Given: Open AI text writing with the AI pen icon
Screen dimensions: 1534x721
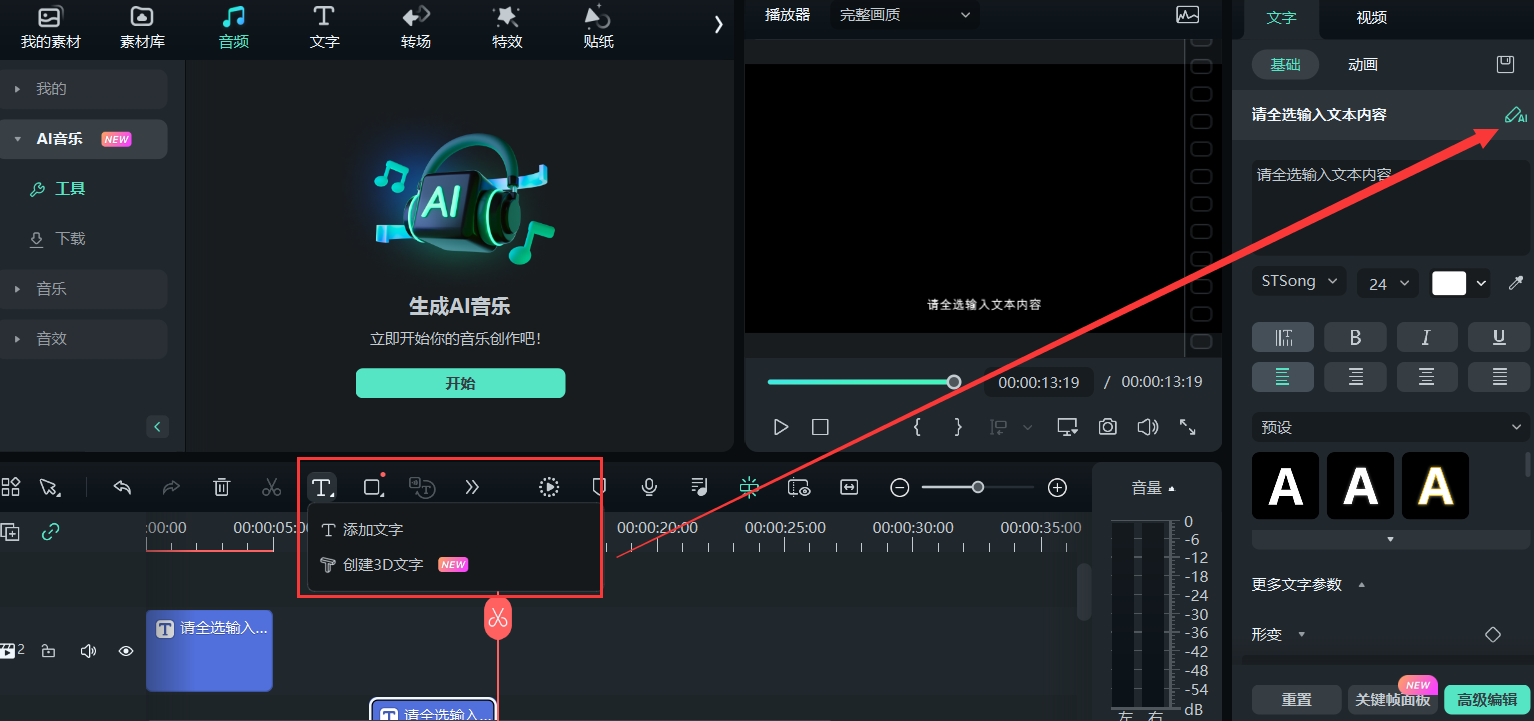Looking at the screenshot, I should (x=1514, y=115).
